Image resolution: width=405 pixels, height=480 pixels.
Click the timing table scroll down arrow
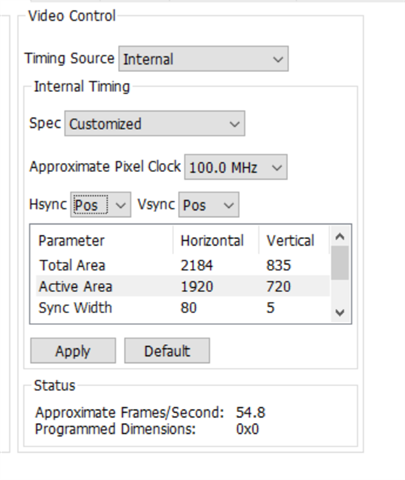point(340,312)
